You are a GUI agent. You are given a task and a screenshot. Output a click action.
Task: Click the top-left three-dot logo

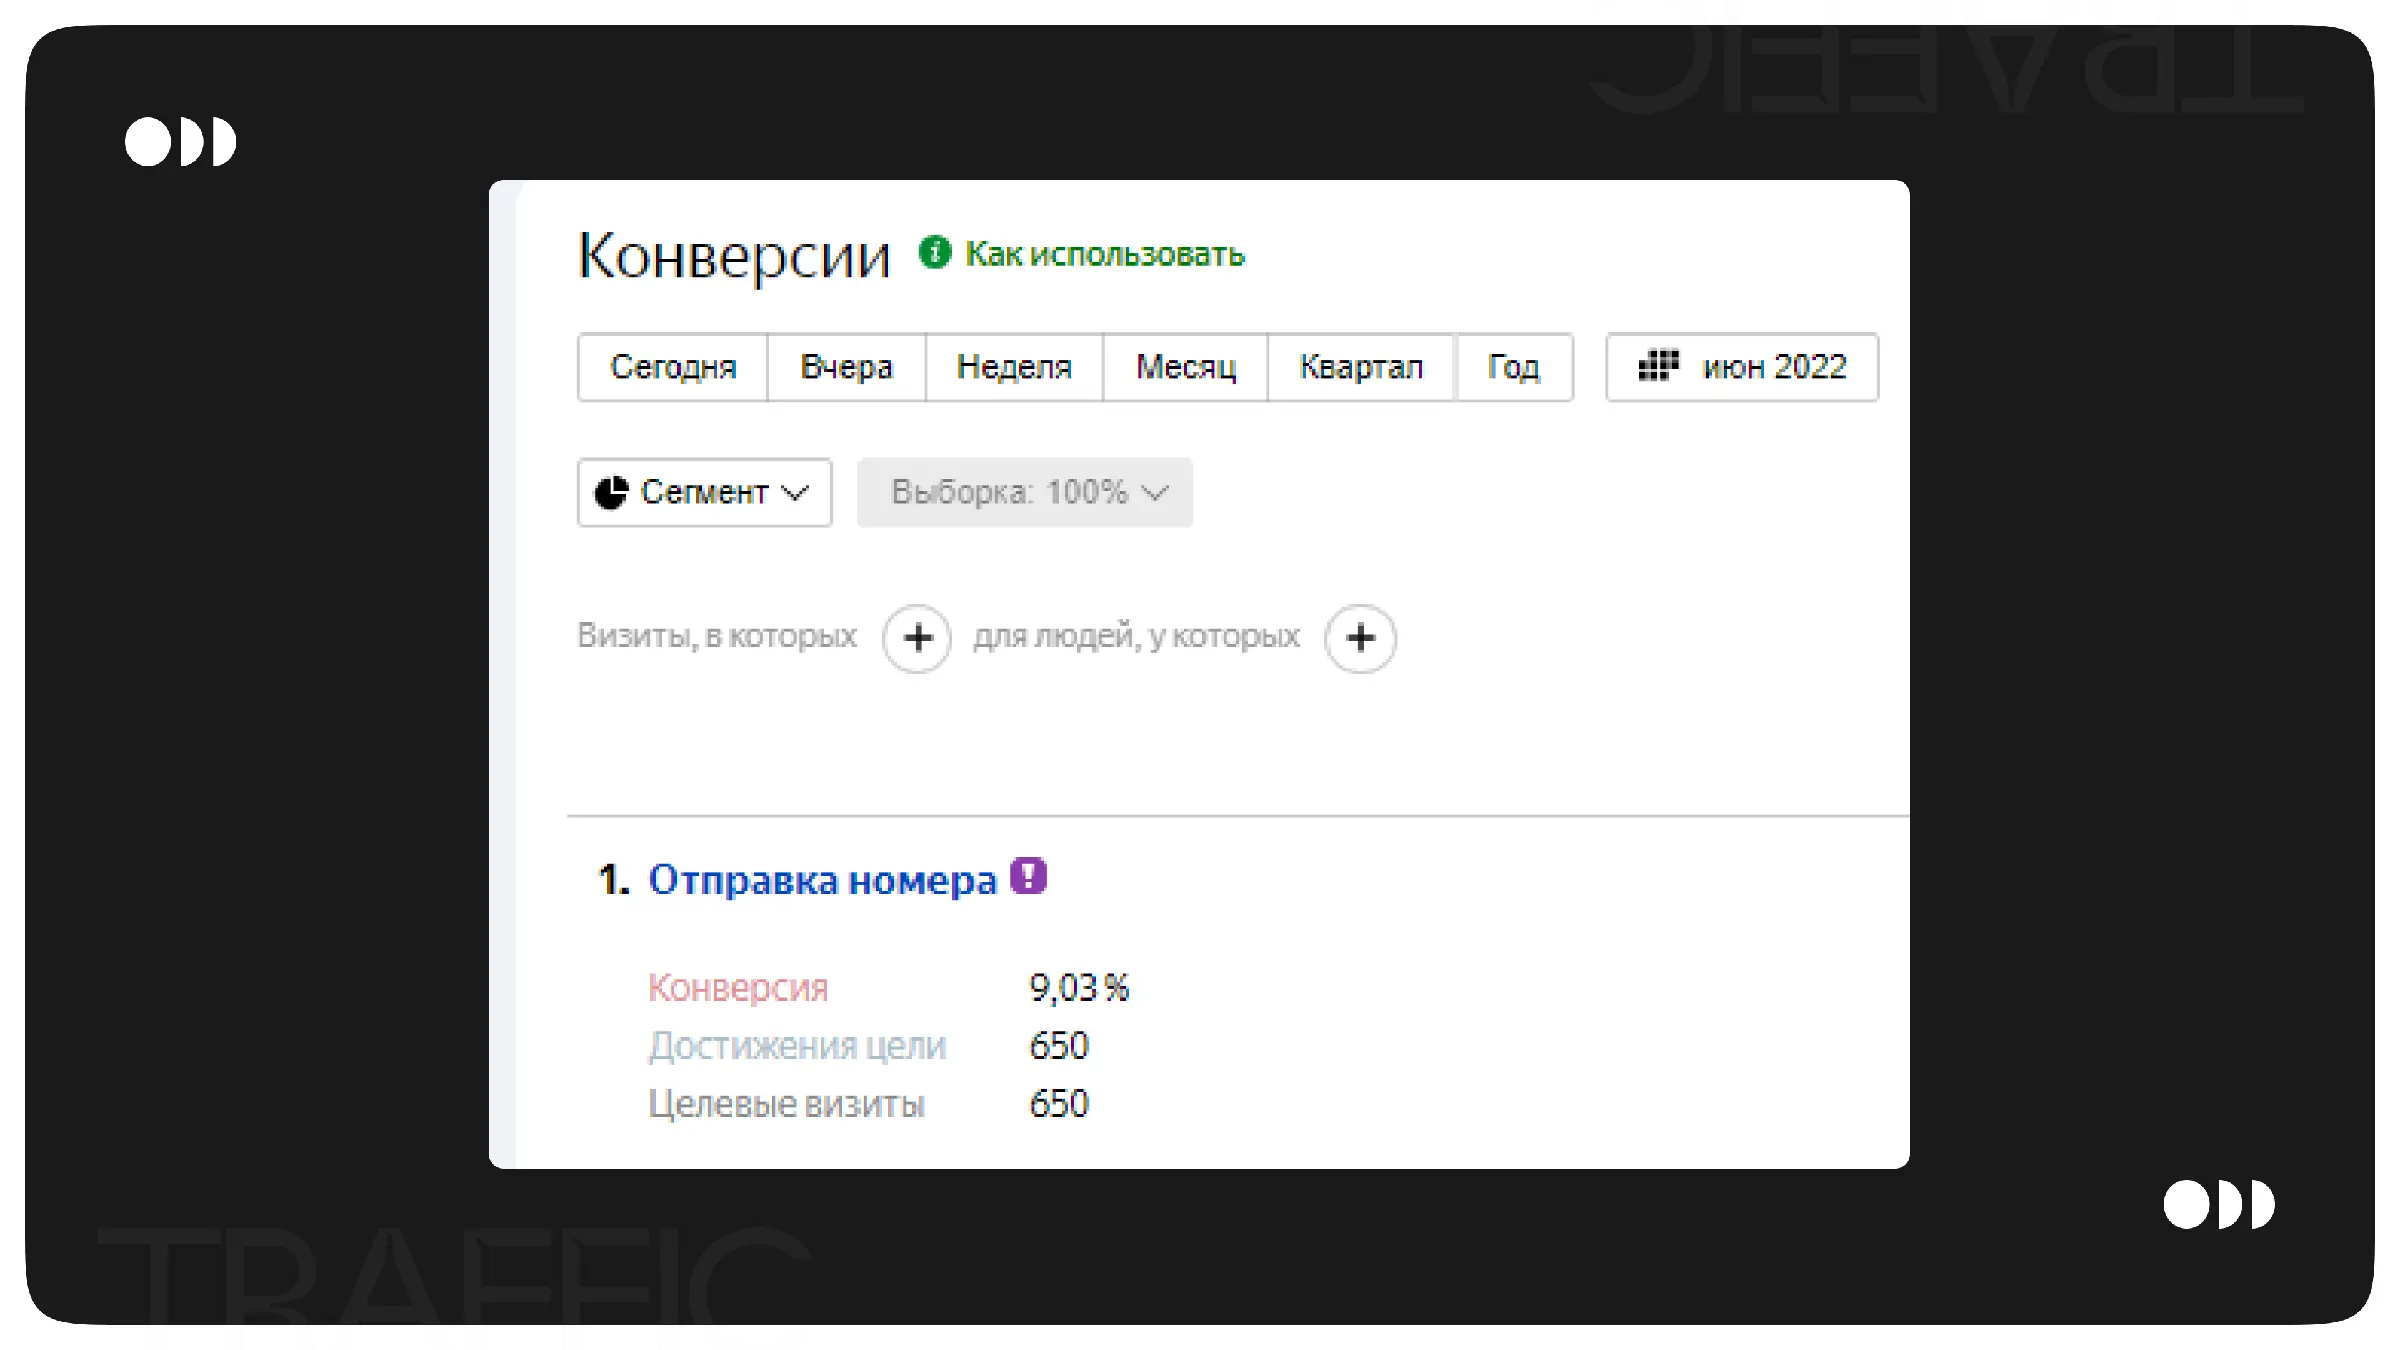[180, 141]
